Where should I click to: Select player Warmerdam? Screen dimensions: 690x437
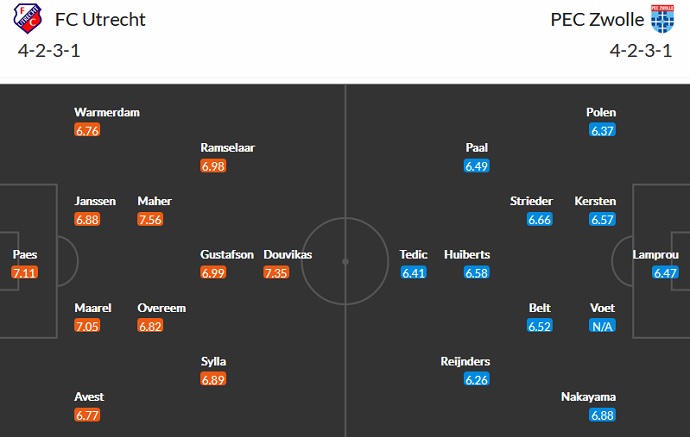coord(106,112)
